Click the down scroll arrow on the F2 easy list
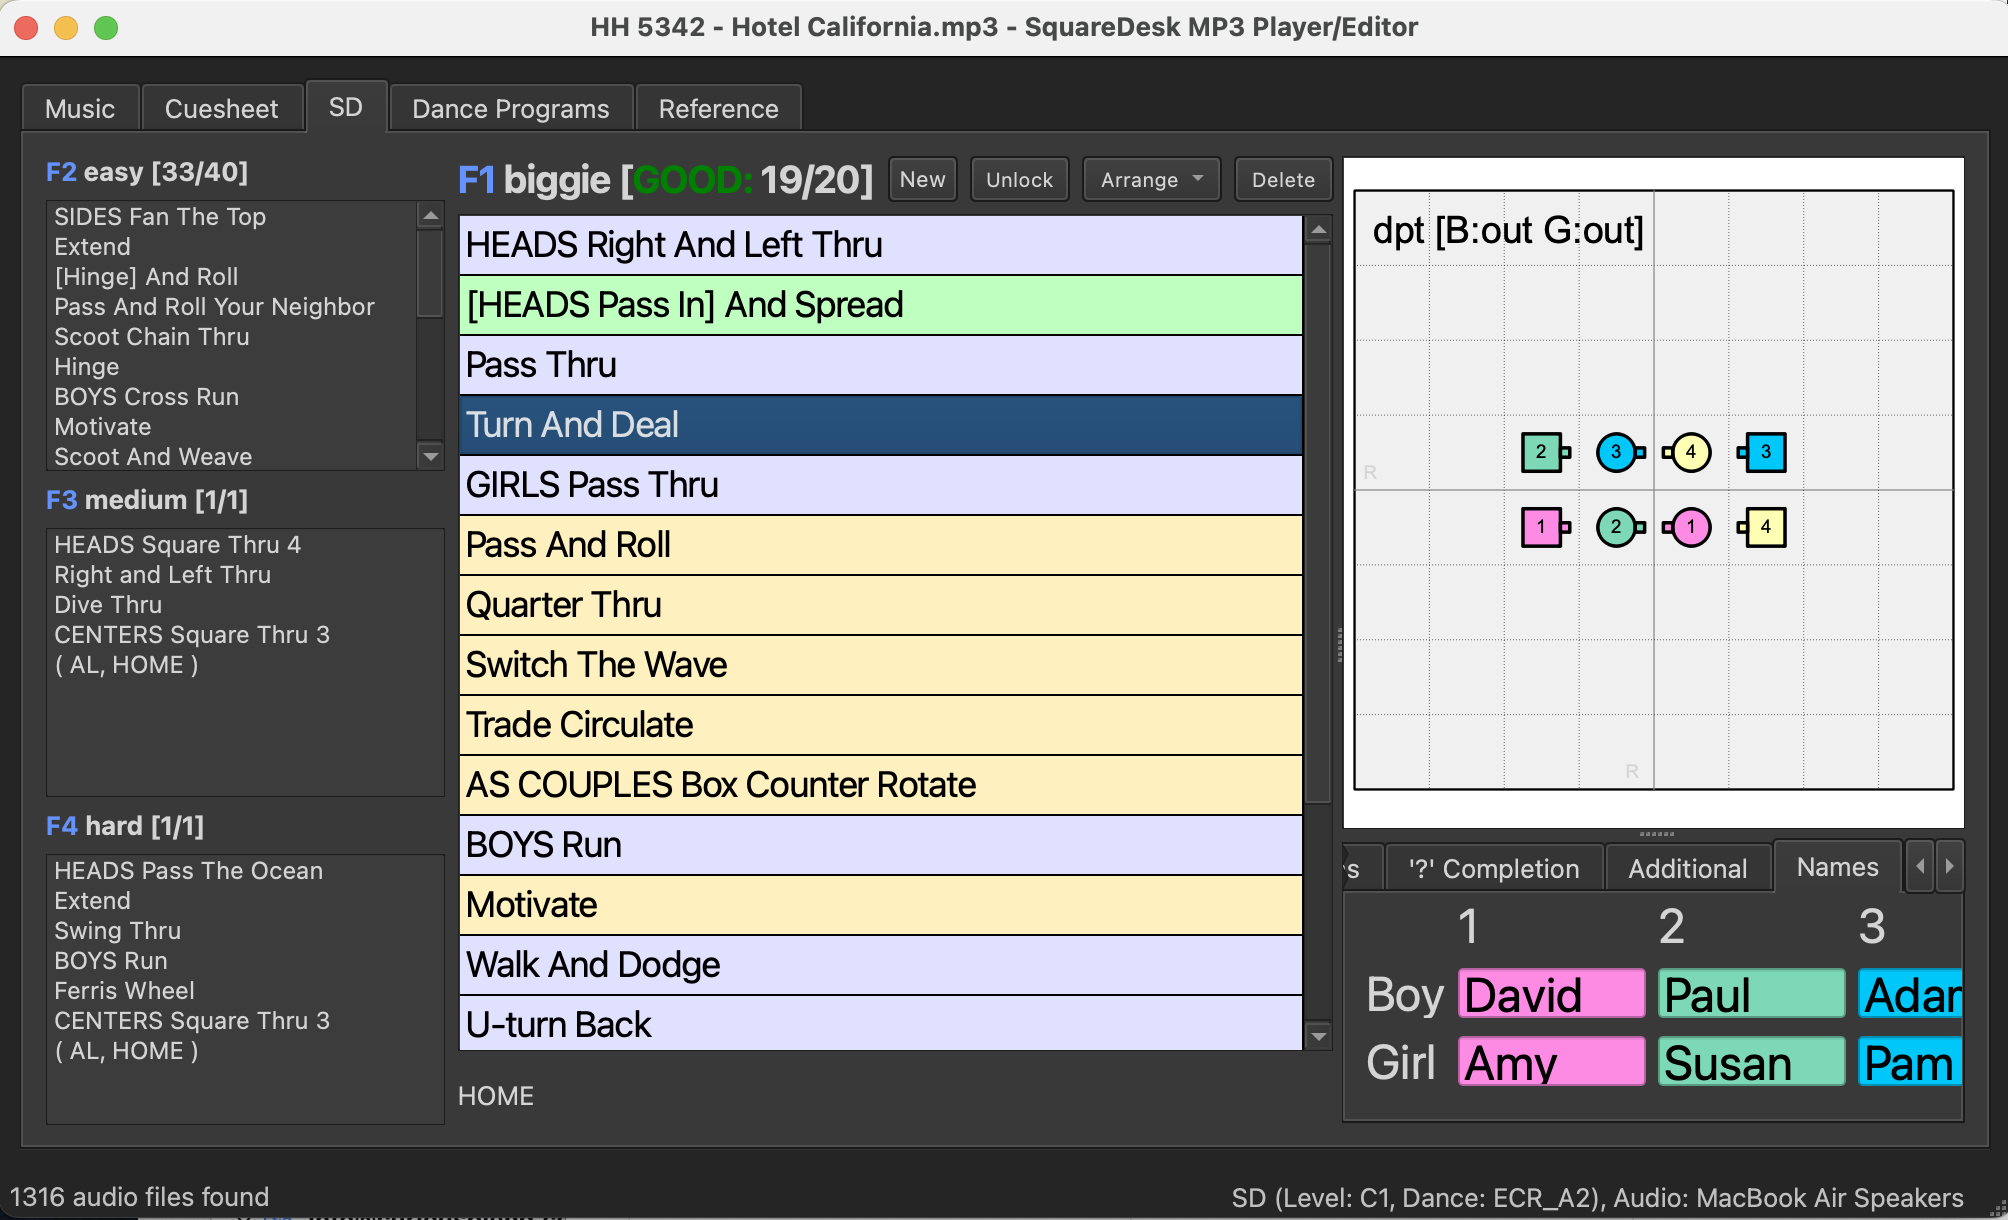This screenshot has width=2008, height=1220. point(430,456)
